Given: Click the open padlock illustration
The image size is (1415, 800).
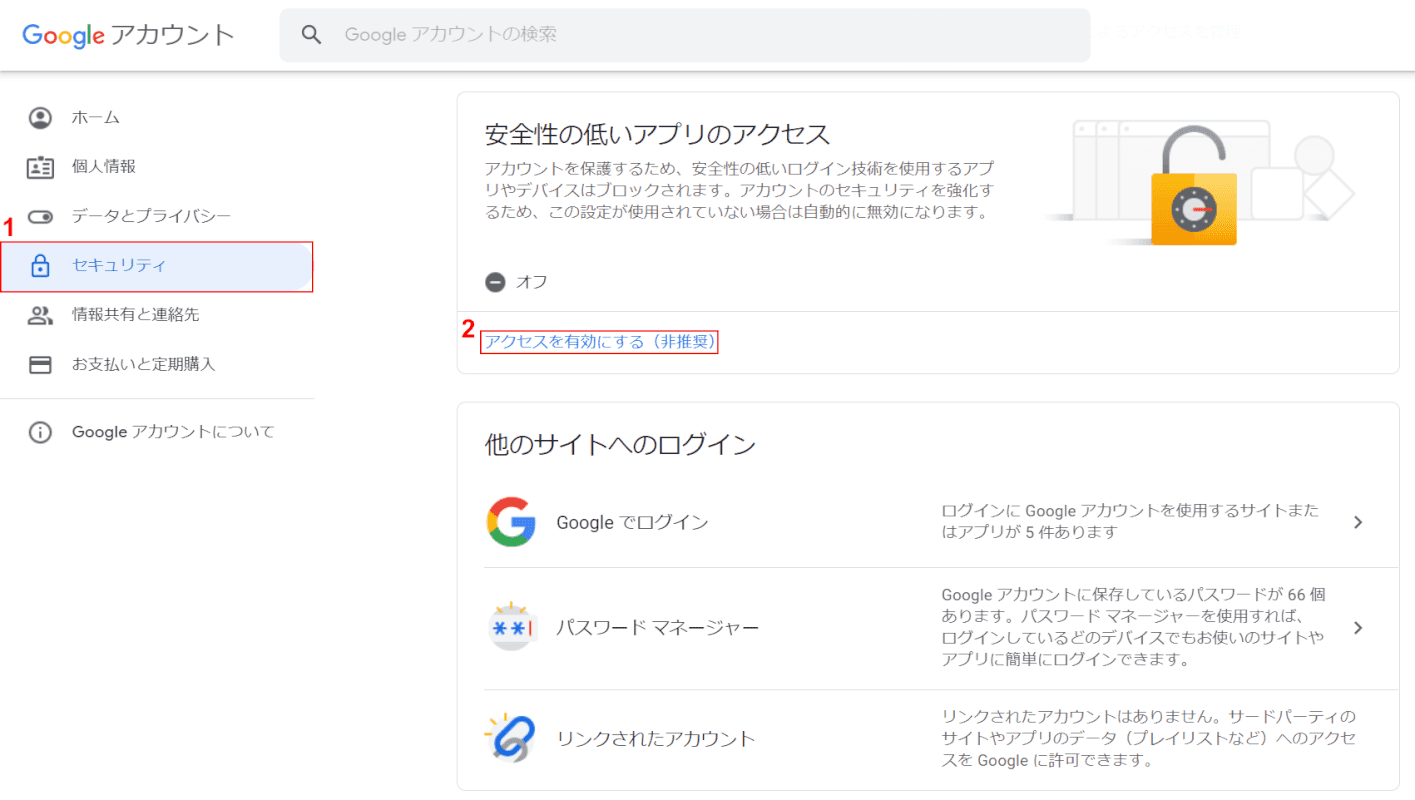Looking at the screenshot, I should pyautogui.click(x=1193, y=186).
